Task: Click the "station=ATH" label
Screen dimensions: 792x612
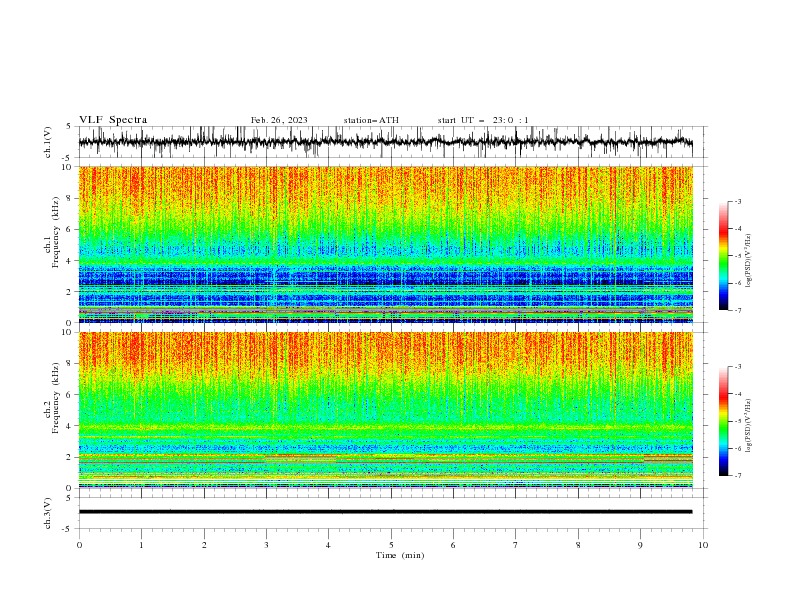Action: 371,120
